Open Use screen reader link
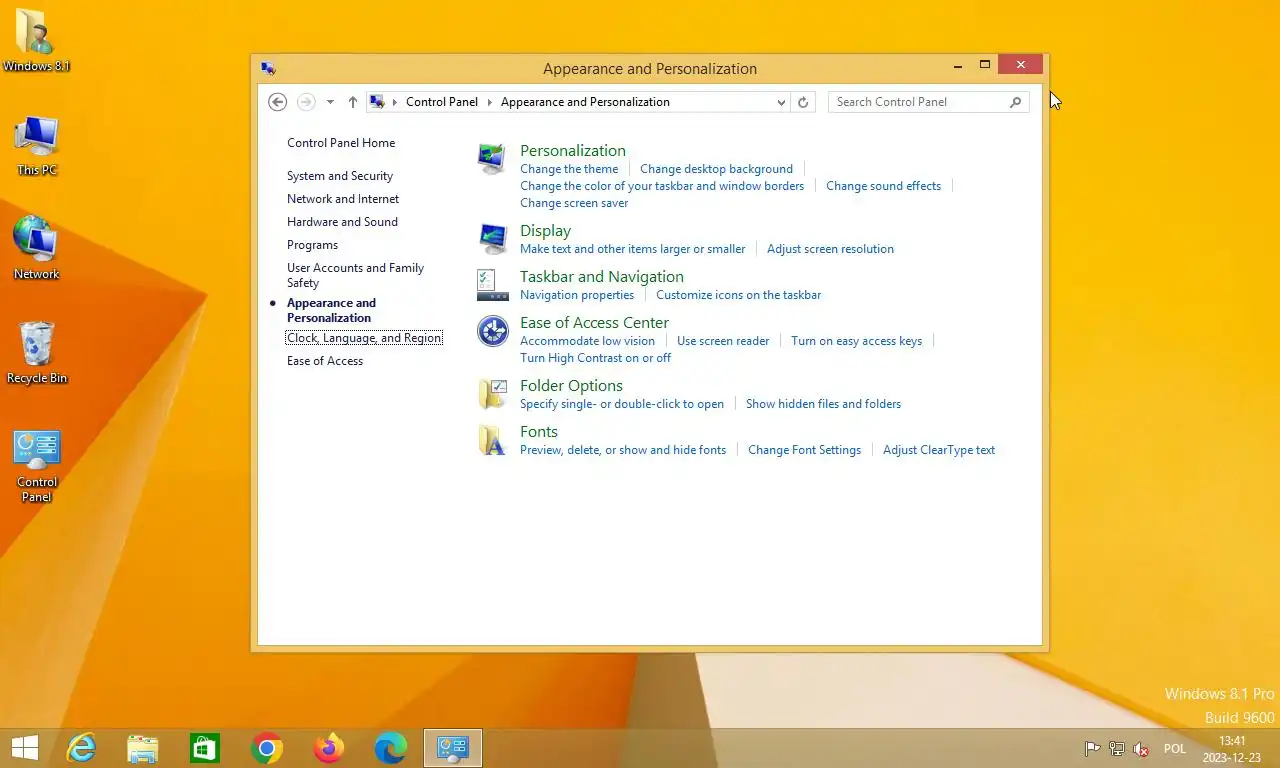Viewport: 1280px width, 768px height. 723,341
